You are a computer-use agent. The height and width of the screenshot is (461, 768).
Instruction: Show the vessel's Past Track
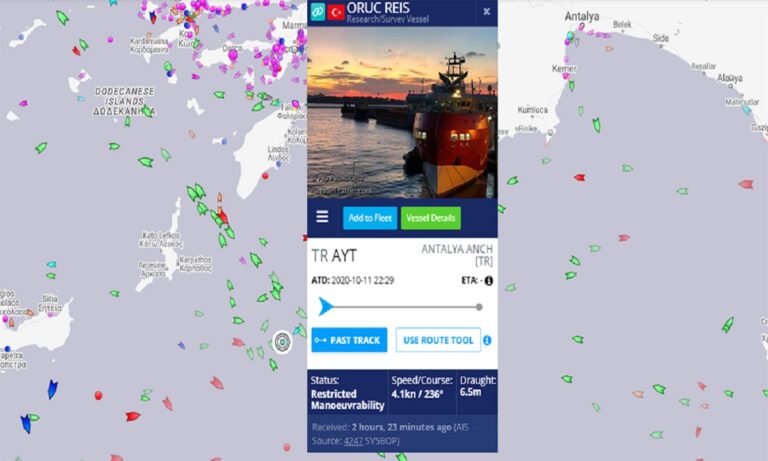[349, 340]
